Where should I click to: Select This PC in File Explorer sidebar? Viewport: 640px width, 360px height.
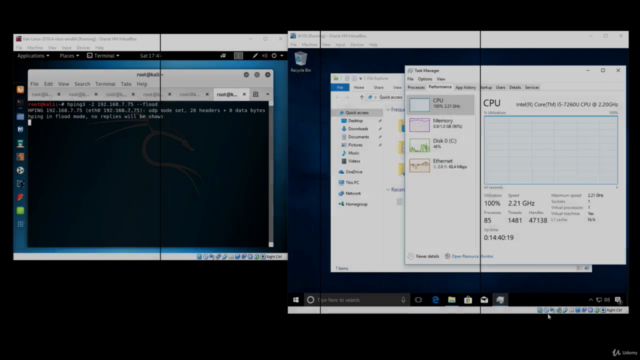[352, 182]
